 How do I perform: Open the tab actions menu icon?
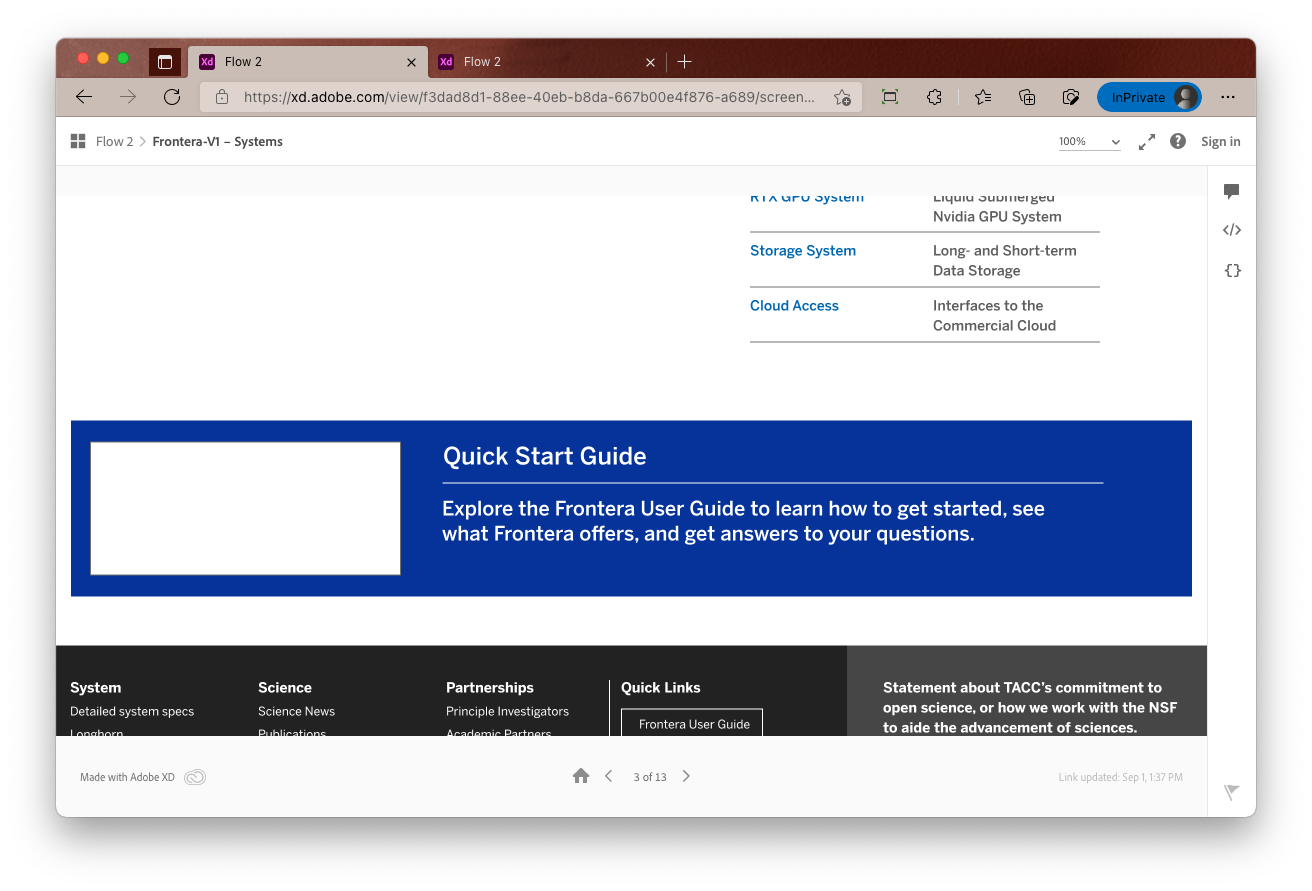[x=165, y=62]
